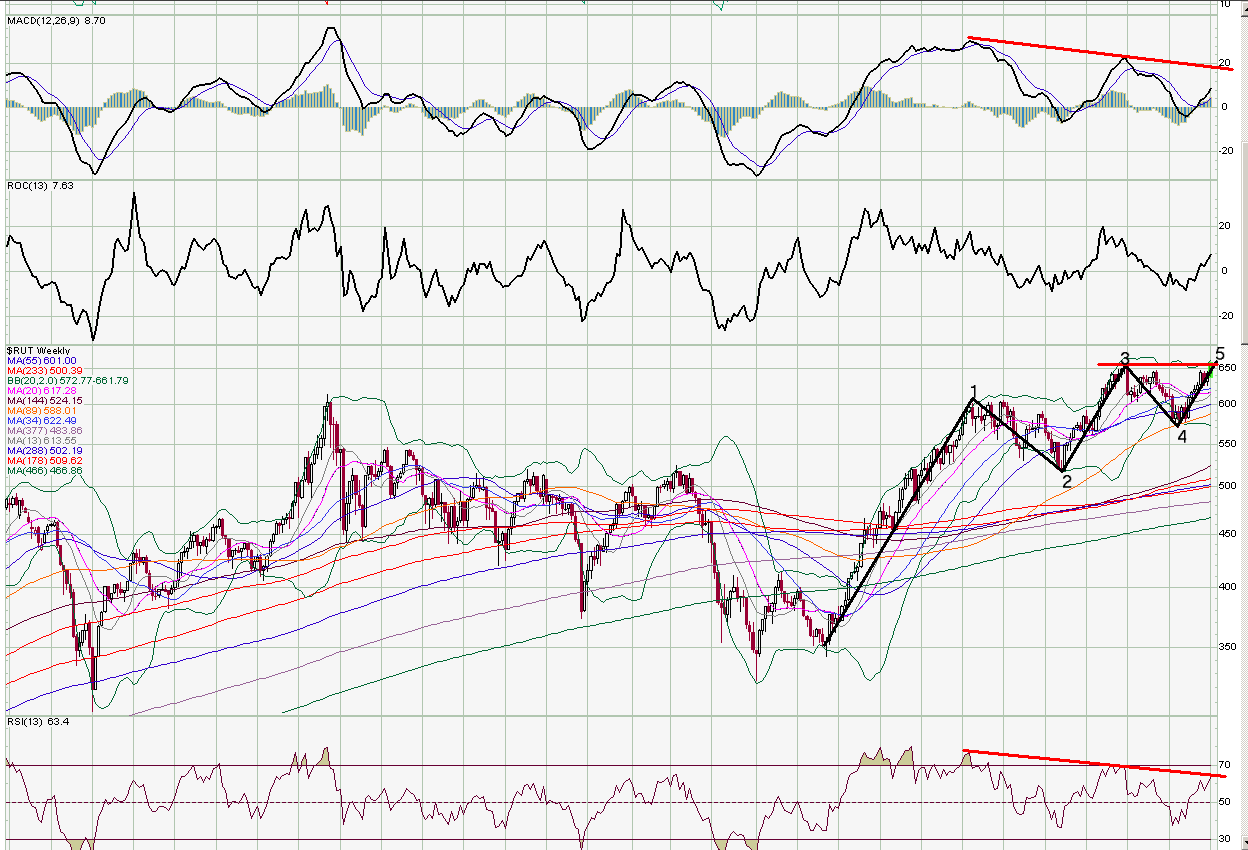This screenshot has height=850, width=1248.
Task: Click the 350 price axis label
Action: 1227,647
